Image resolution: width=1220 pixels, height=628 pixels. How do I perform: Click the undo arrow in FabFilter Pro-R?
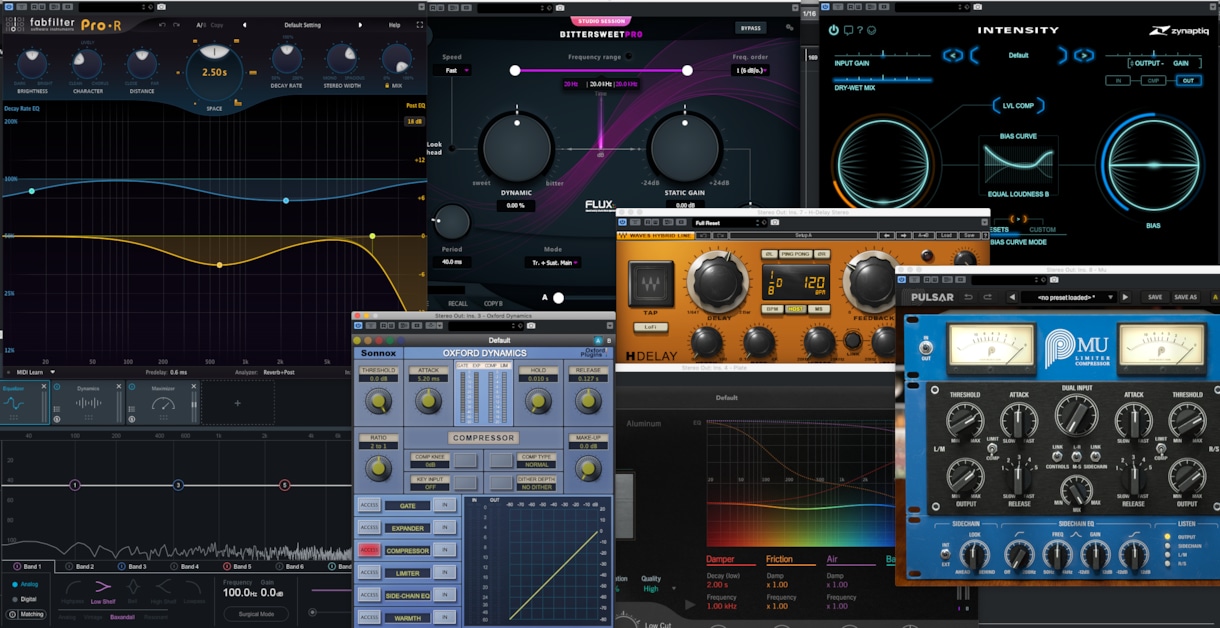[x=162, y=25]
